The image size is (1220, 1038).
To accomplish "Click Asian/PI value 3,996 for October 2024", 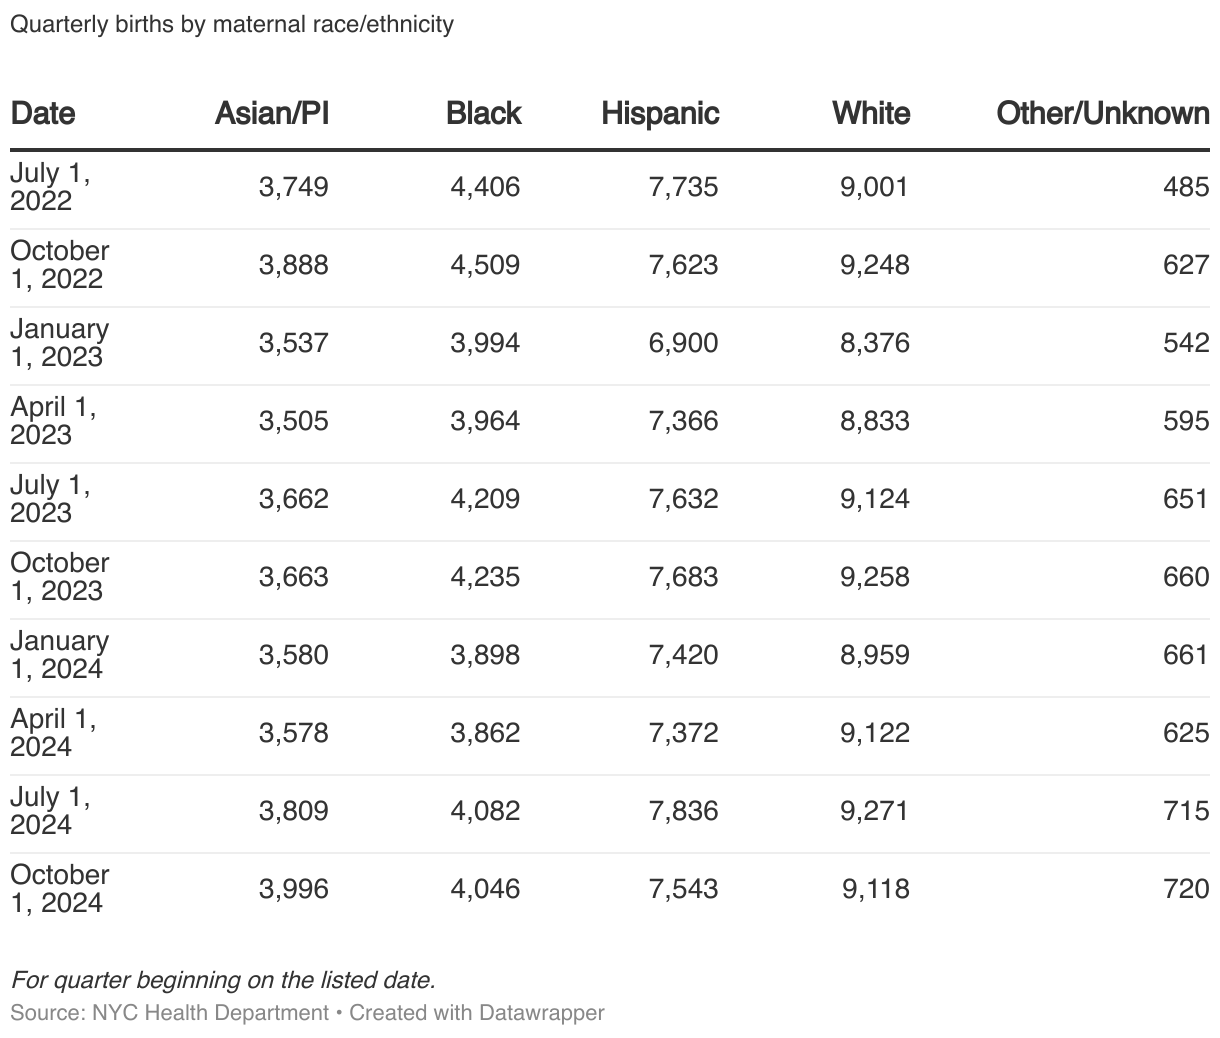I will point(293,889).
